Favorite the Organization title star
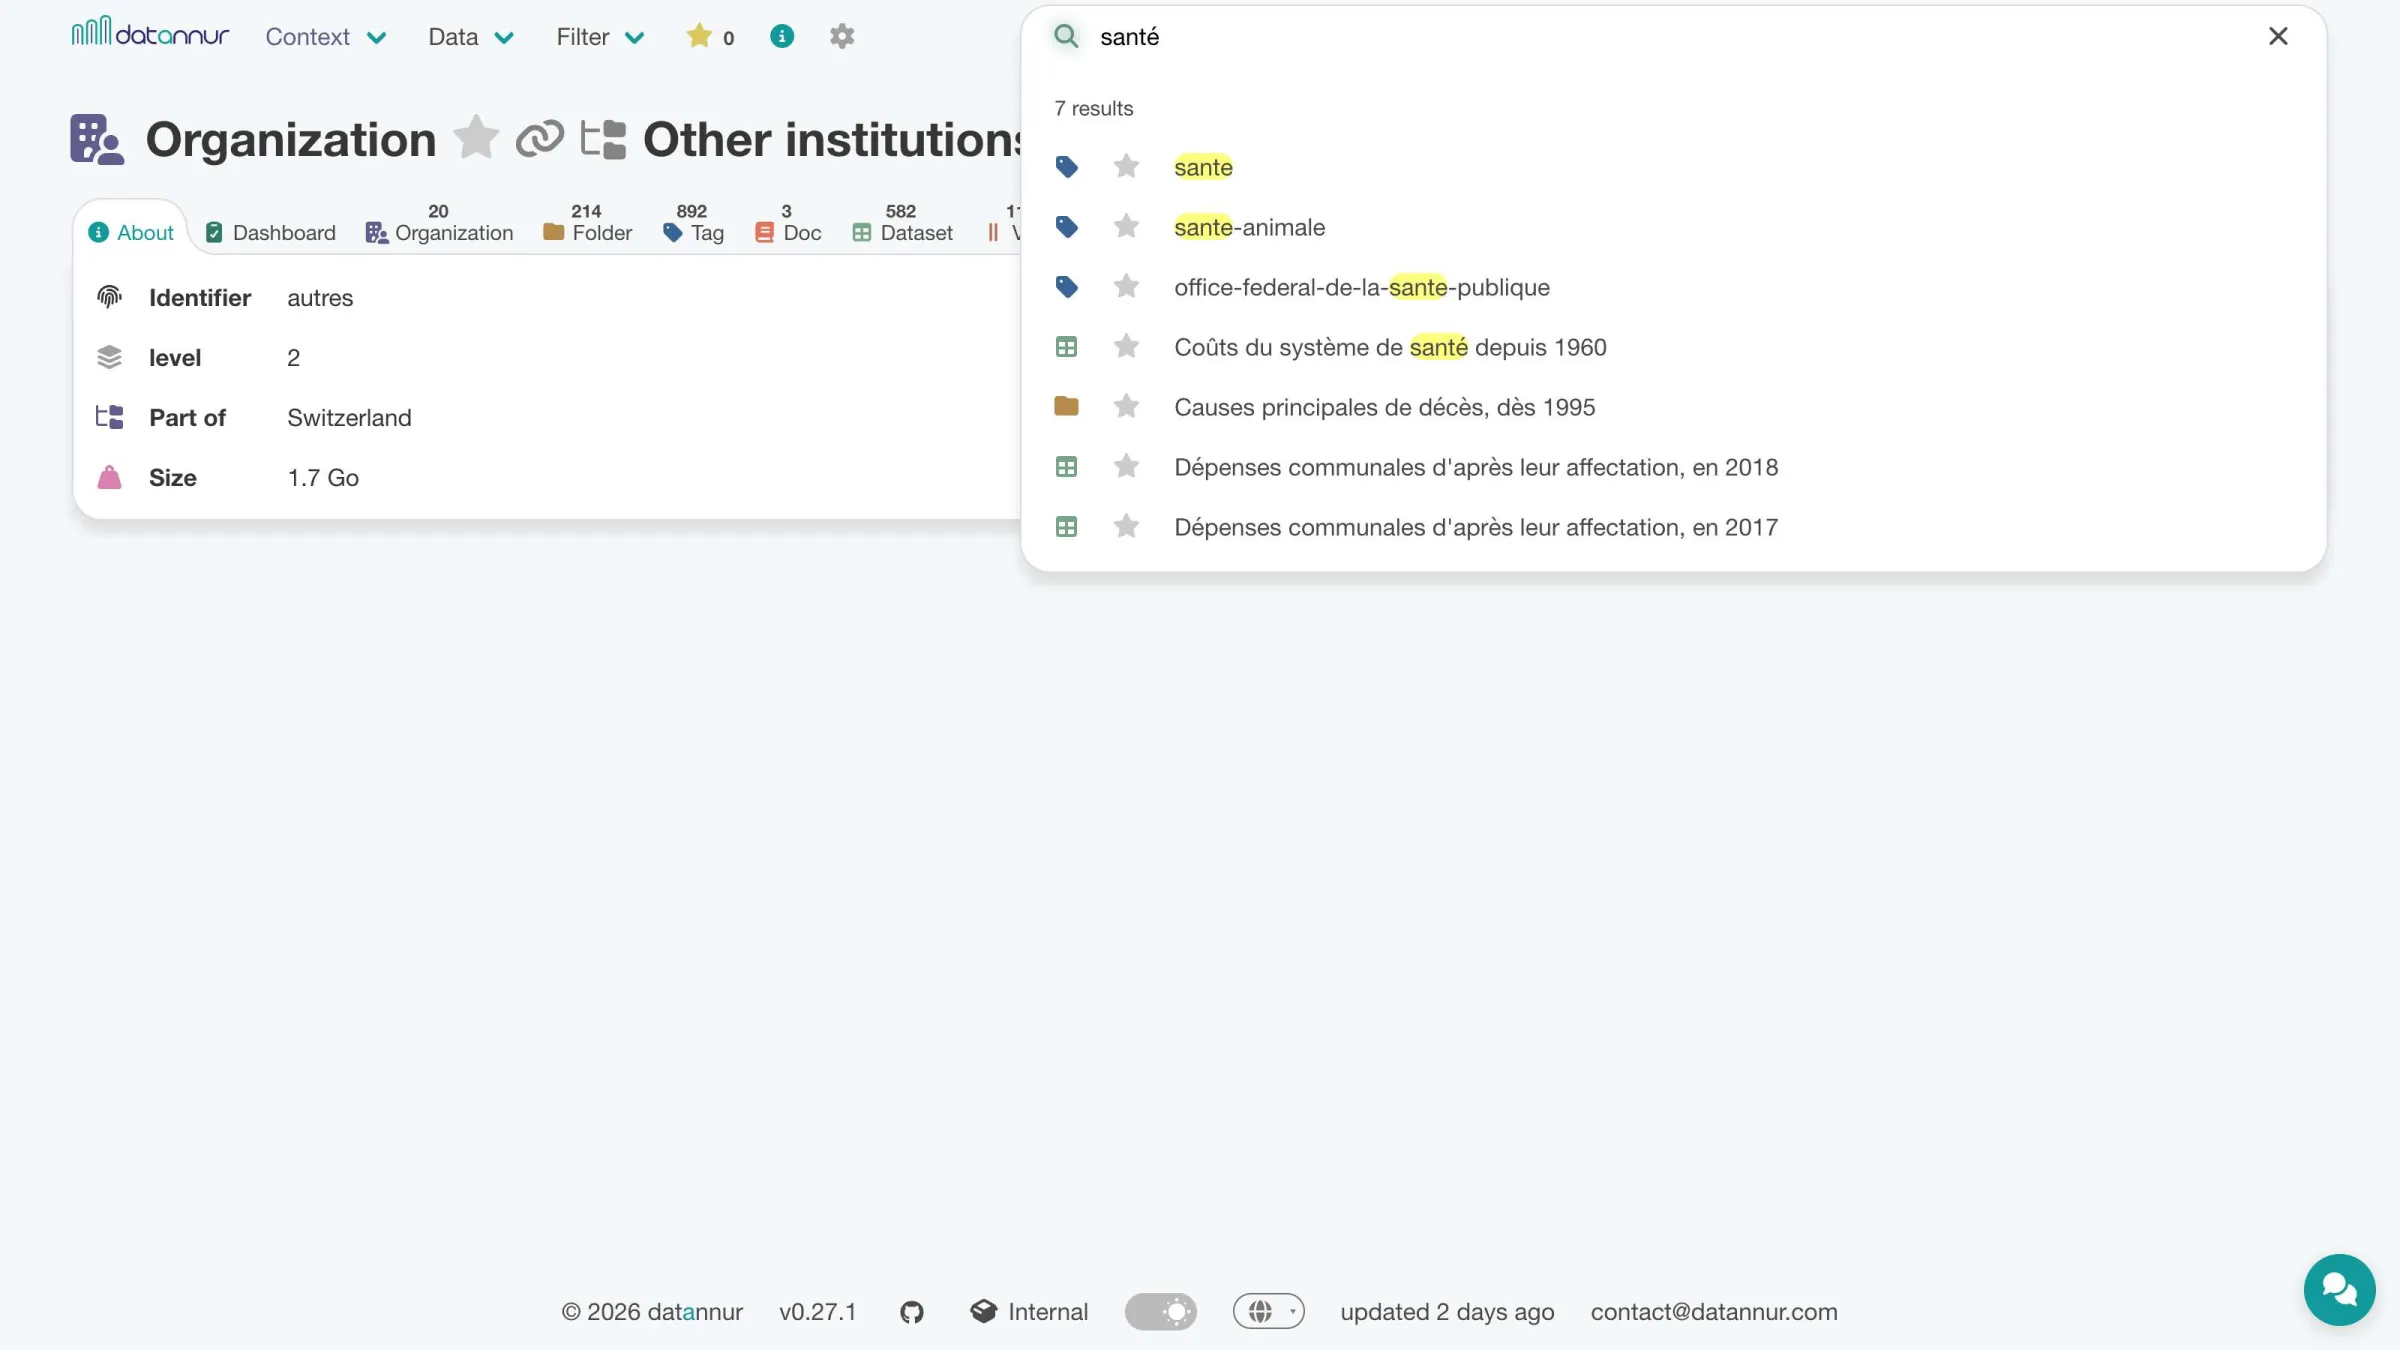Viewport: 2400px width, 1350px height. point(475,138)
